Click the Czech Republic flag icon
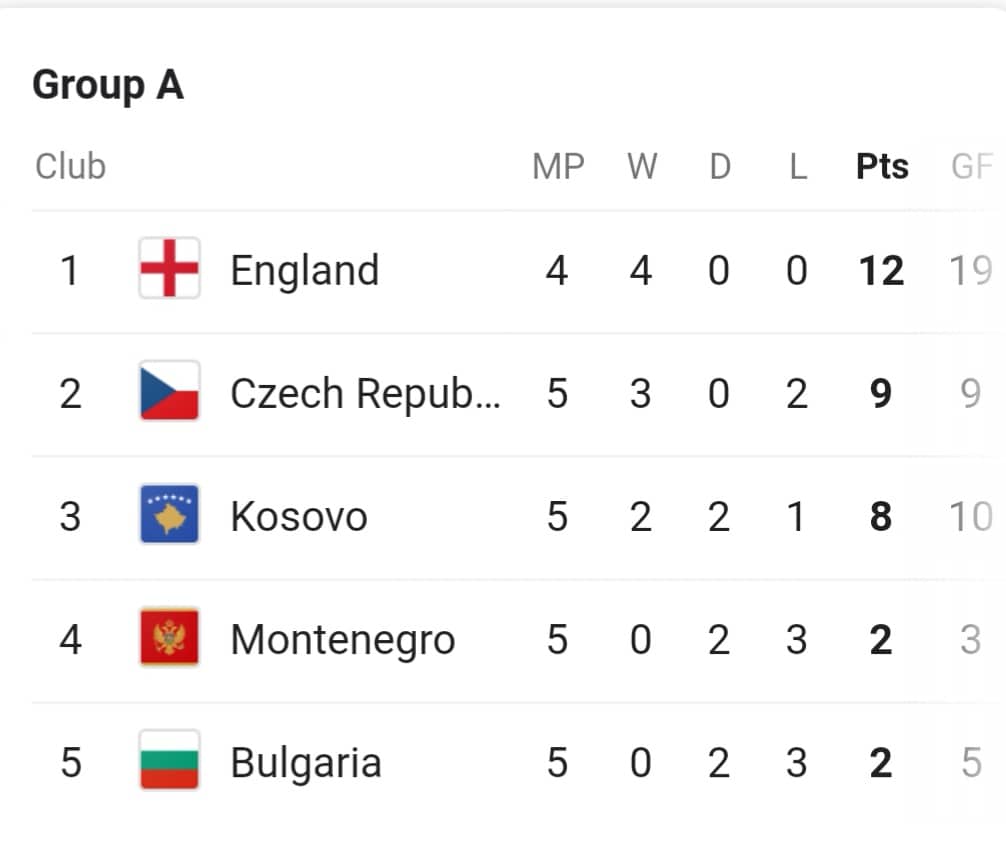This screenshot has height=860, width=1006. coord(169,391)
